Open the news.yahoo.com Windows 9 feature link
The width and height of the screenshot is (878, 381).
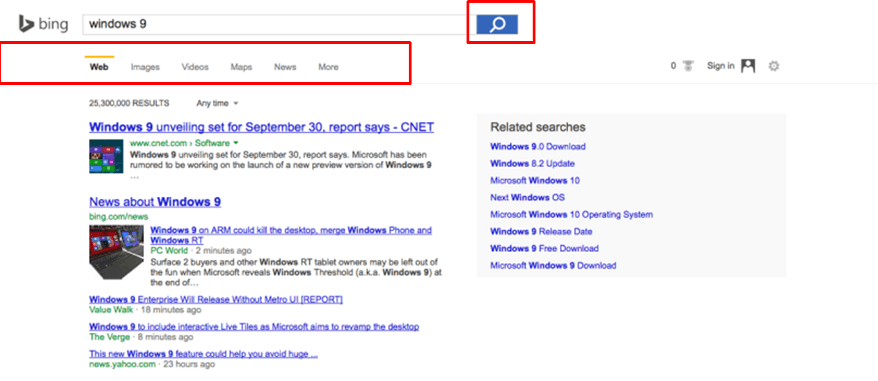pos(203,354)
